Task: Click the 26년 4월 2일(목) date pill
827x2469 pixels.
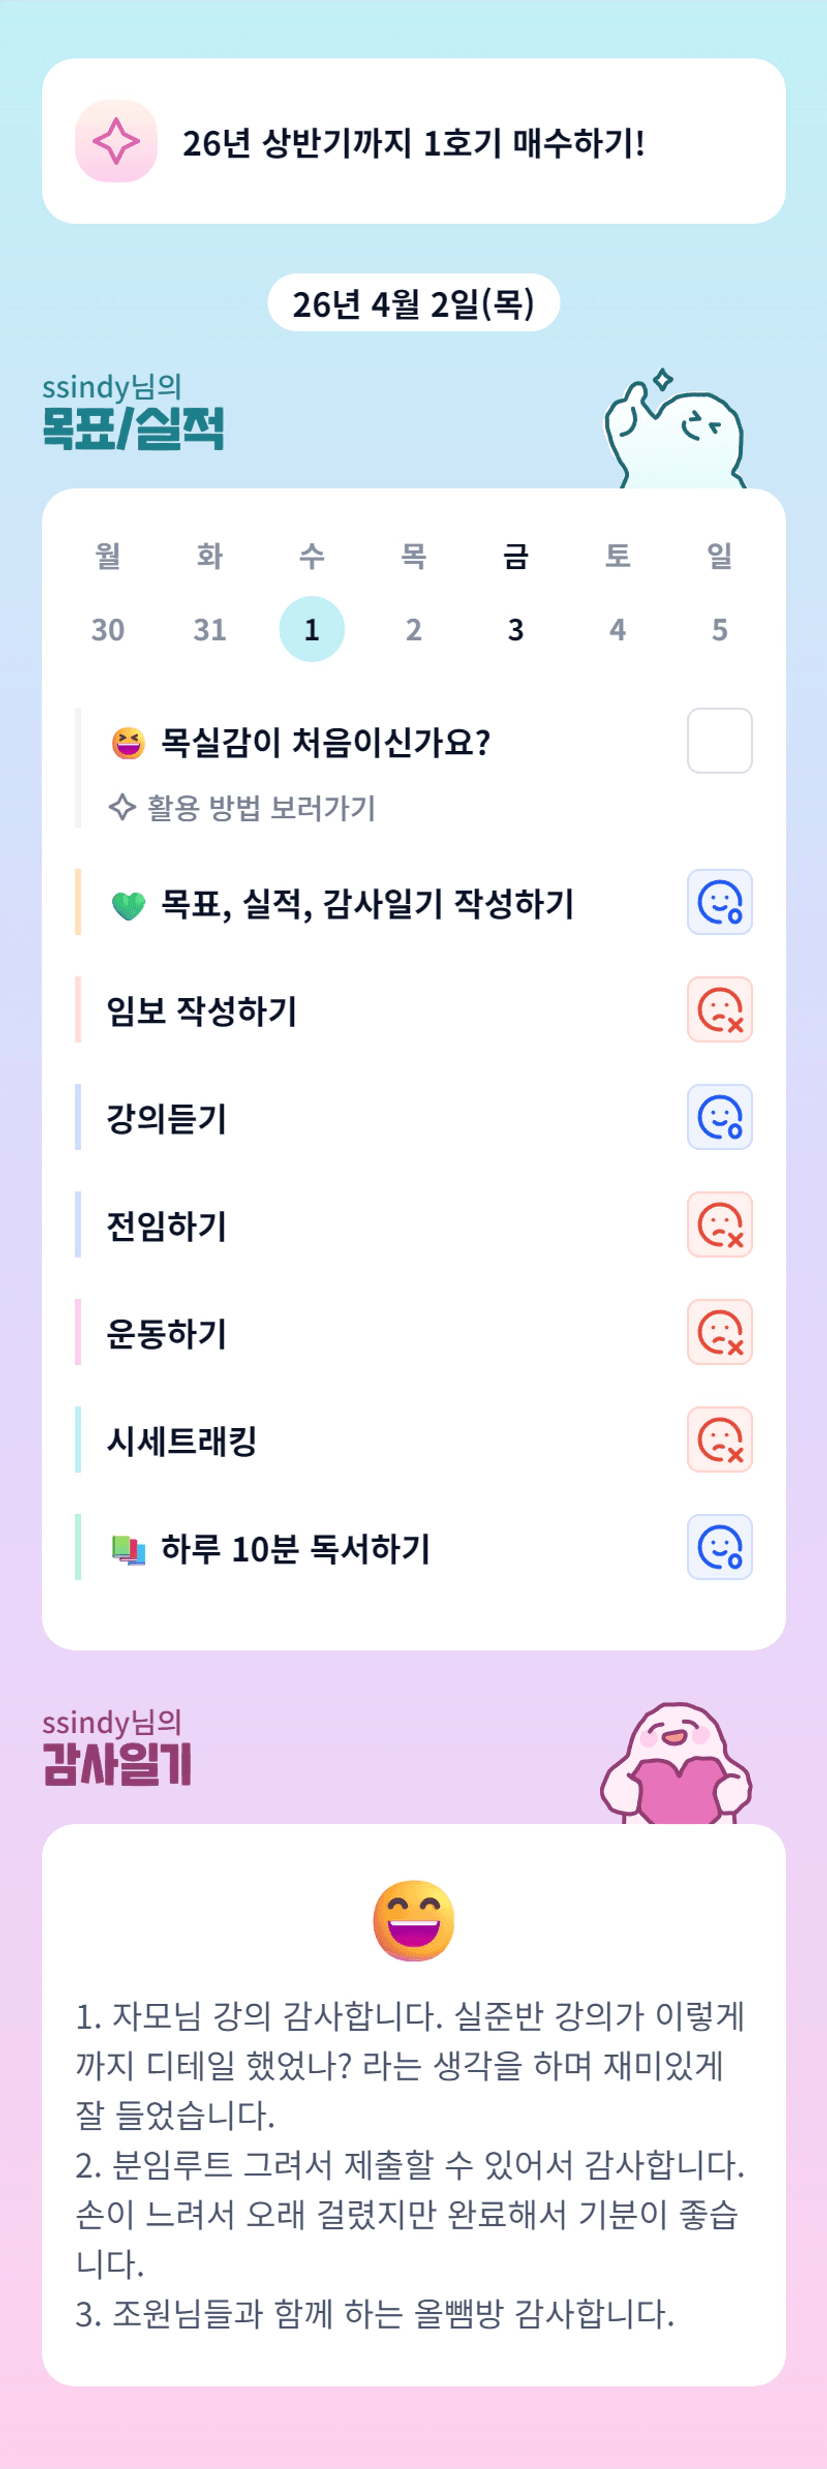Action: tap(413, 303)
